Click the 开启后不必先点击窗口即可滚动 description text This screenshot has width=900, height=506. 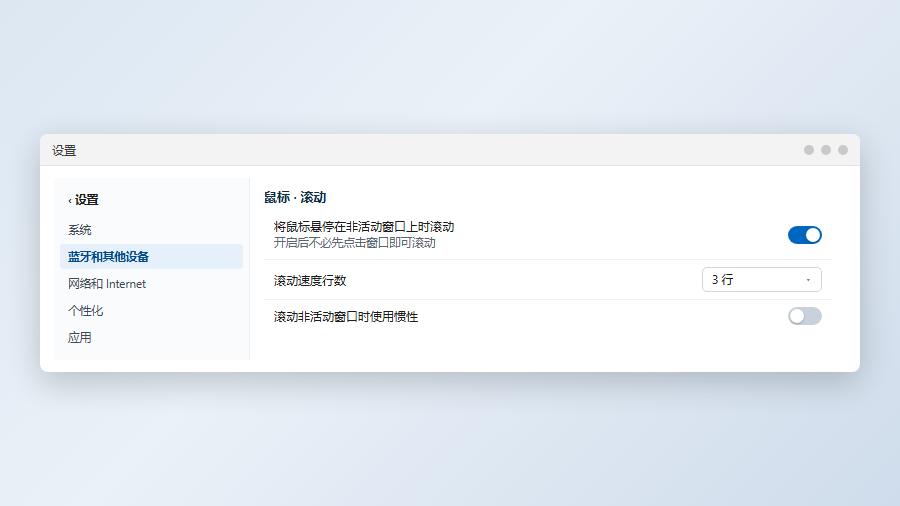pos(354,243)
